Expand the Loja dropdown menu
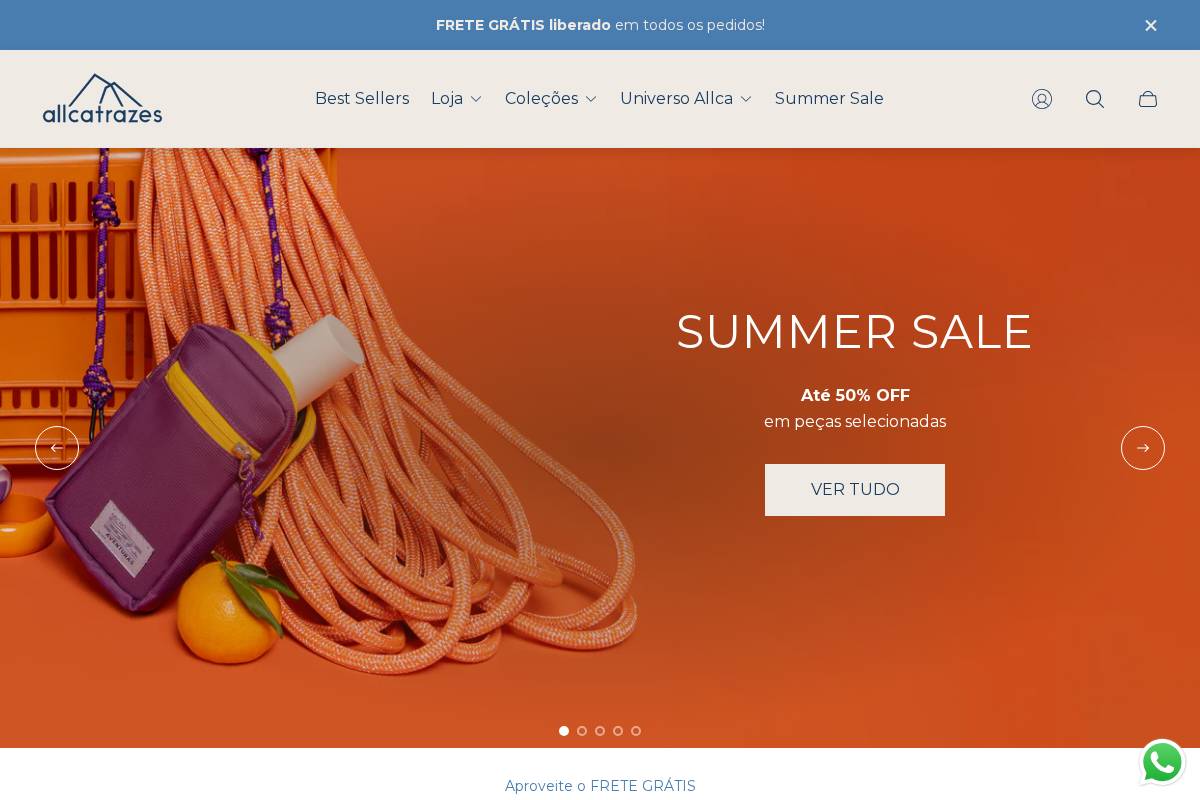 (x=457, y=99)
